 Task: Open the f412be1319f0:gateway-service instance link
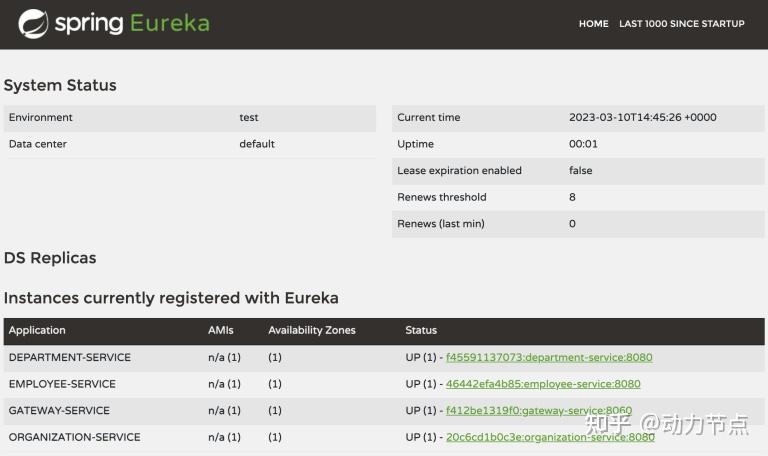click(539, 410)
